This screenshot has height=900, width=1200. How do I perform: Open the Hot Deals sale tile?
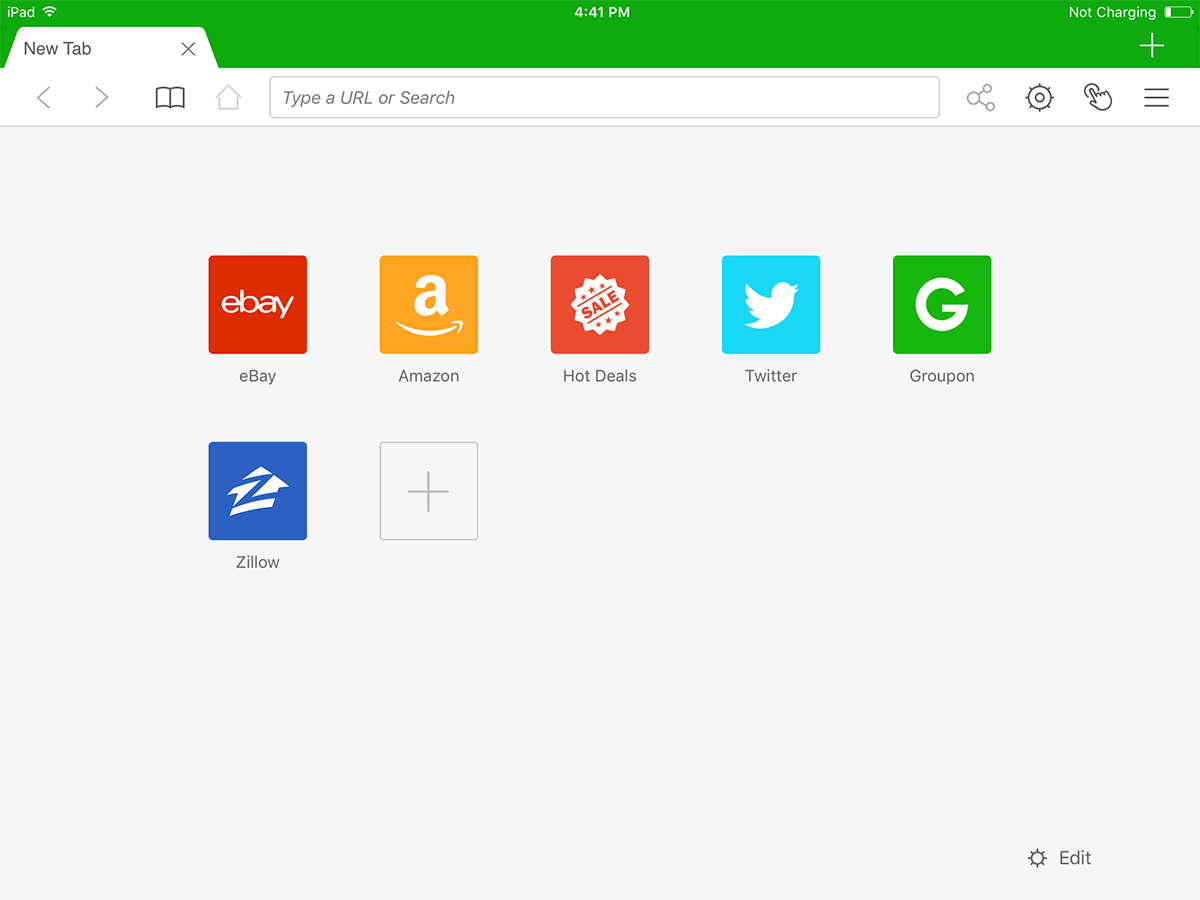(600, 305)
